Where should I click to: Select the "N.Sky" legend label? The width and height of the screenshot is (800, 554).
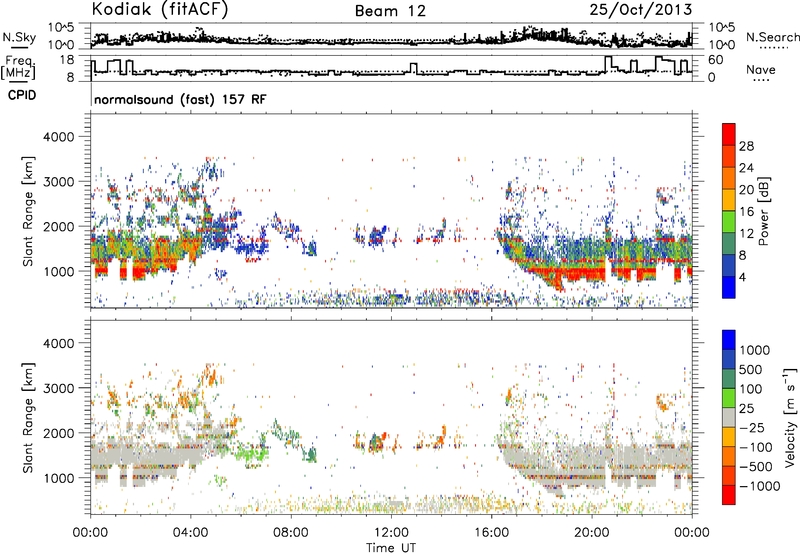[19, 37]
